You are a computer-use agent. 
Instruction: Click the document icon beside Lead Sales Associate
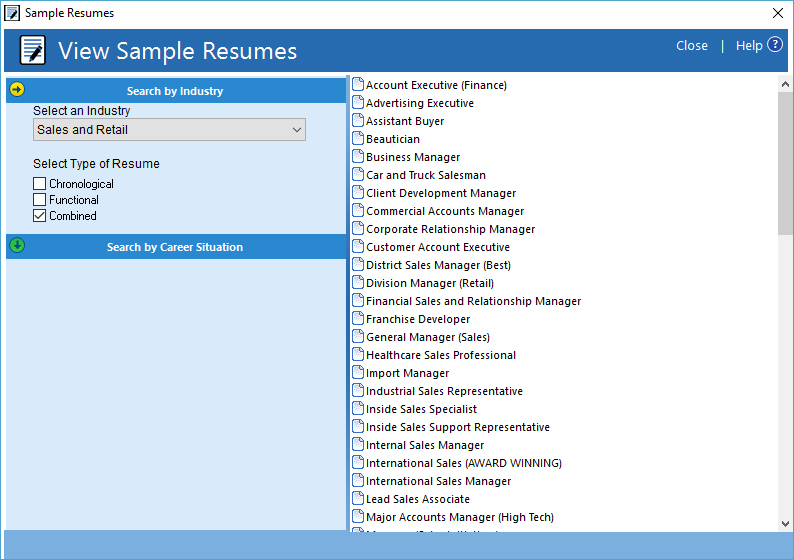(x=358, y=499)
